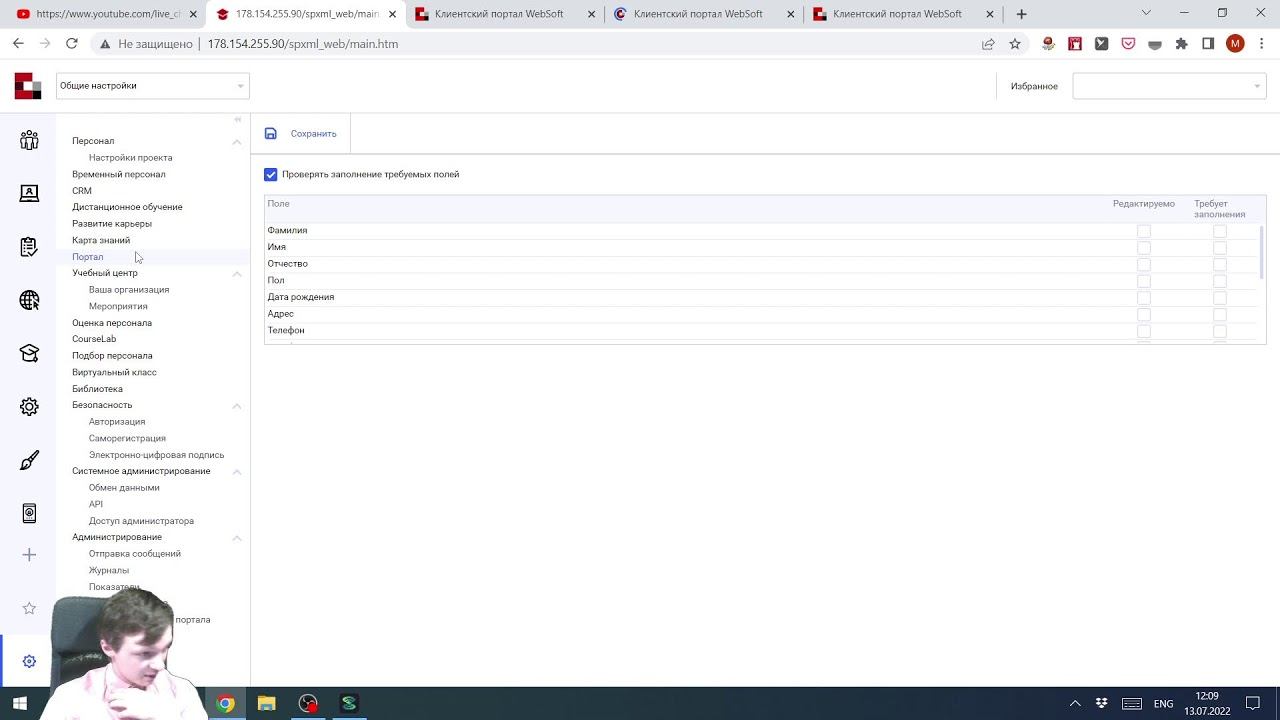Click the browser address bar URL
This screenshot has height=720, width=1280.
click(302, 44)
